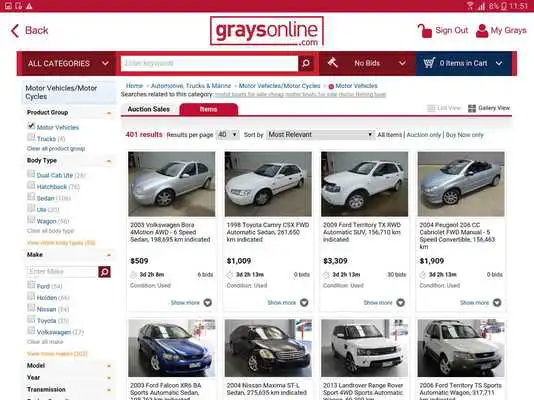Check the Hatchback body type checkbox
534x400 pixels.
point(31,186)
